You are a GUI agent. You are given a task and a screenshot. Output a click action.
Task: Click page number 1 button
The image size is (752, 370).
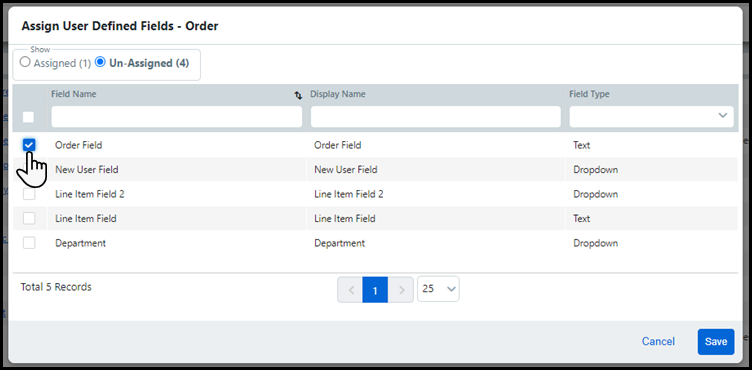pyautogui.click(x=375, y=290)
